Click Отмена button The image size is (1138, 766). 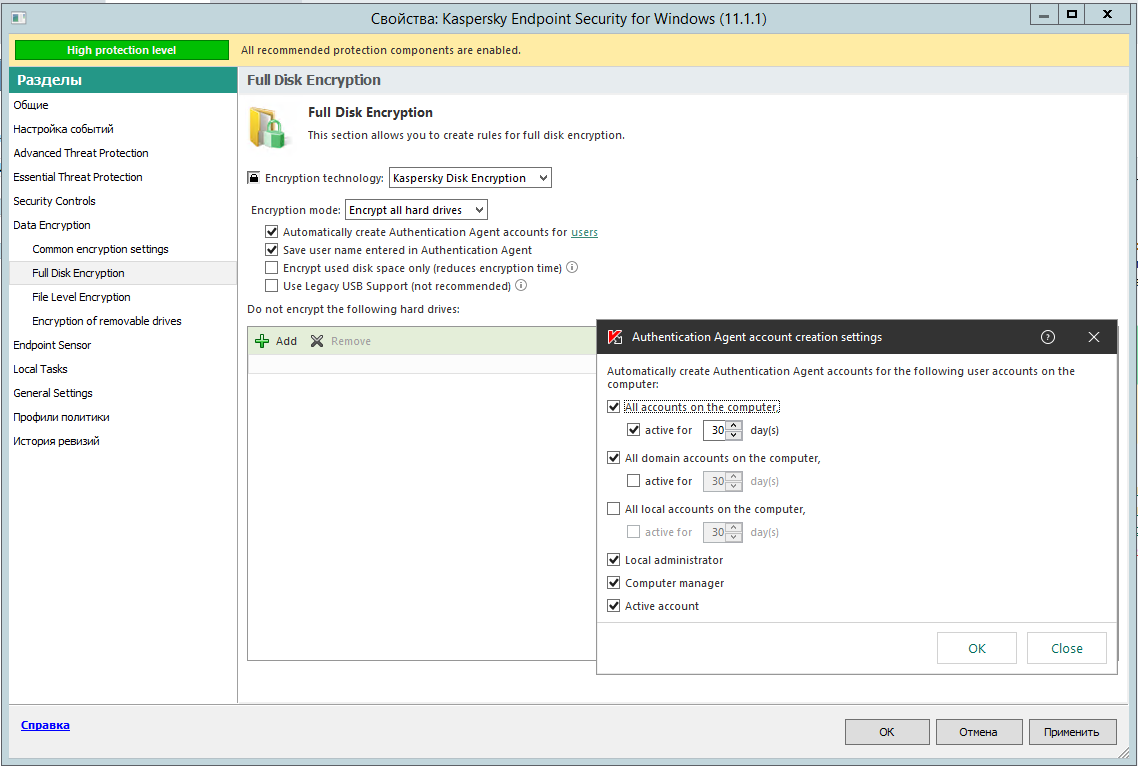978,732
